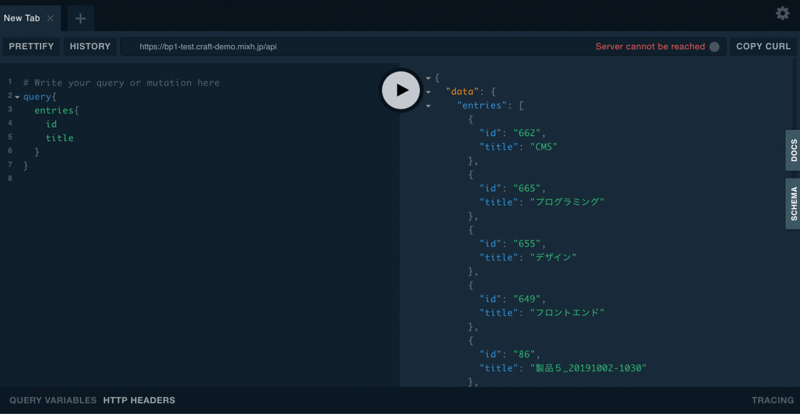Open the settings gear
This screenshot has height=414, width=800.
[782, 13]
